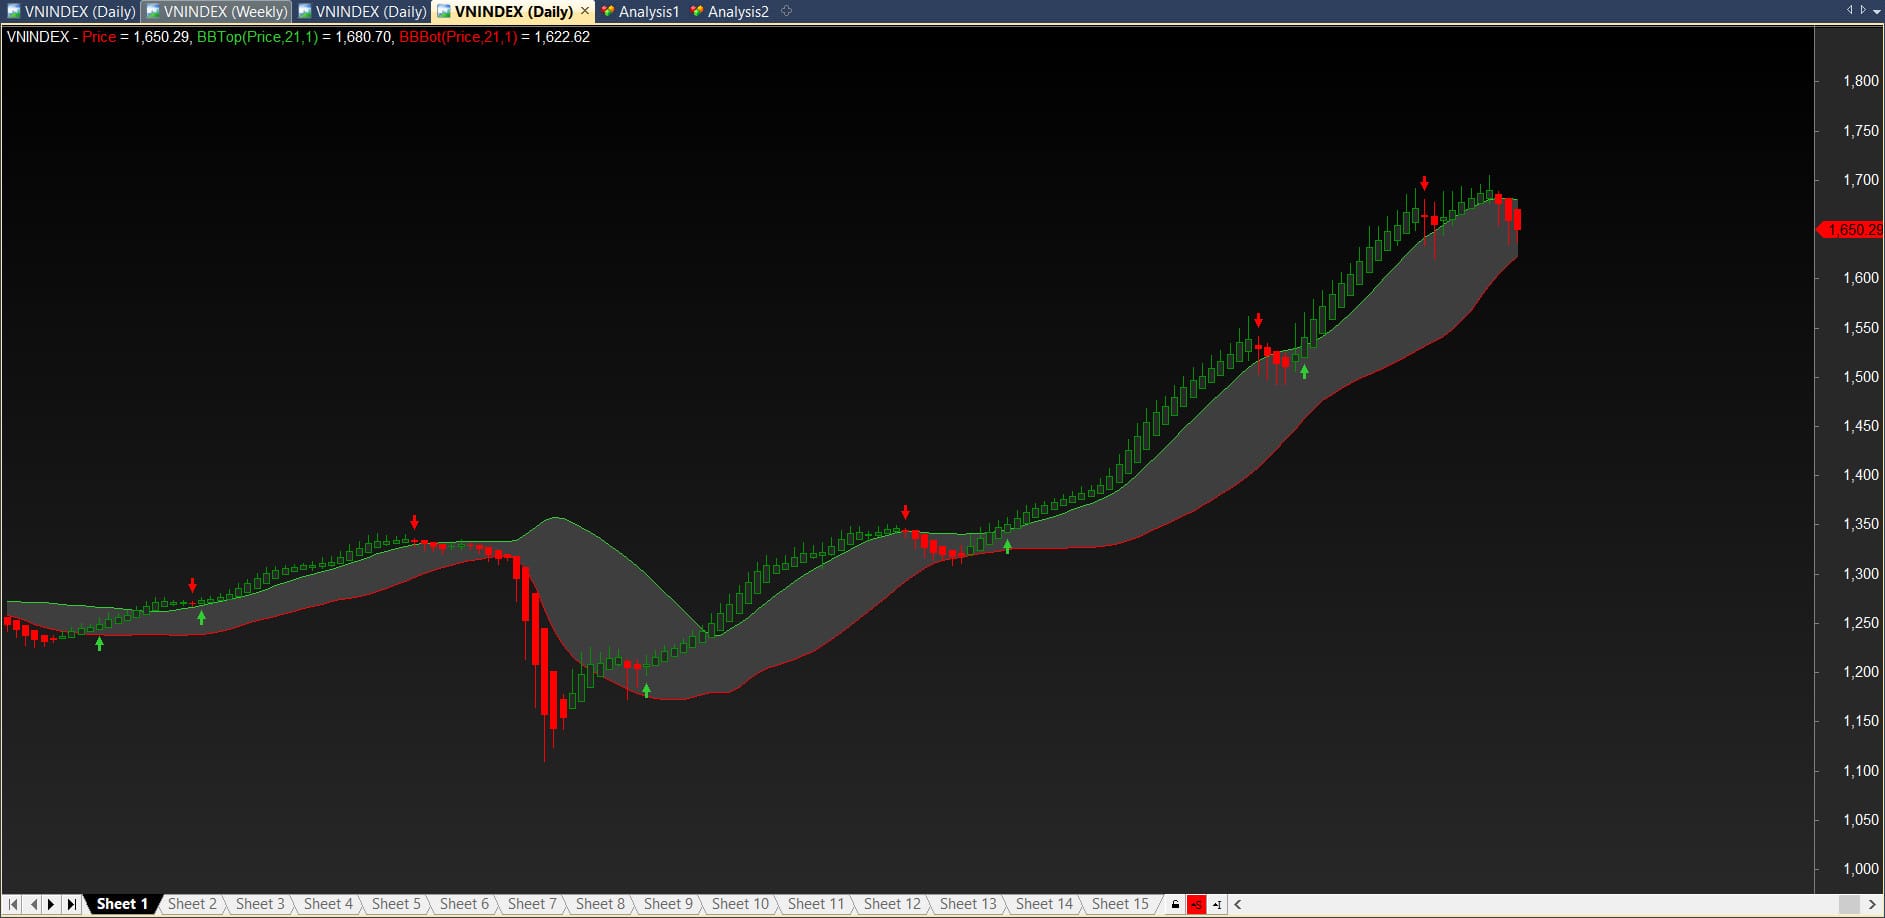The width and height of the screenshot is (1885, 918).
Task: Click the horizontal scrollbar thumb
Action: 1849,905
